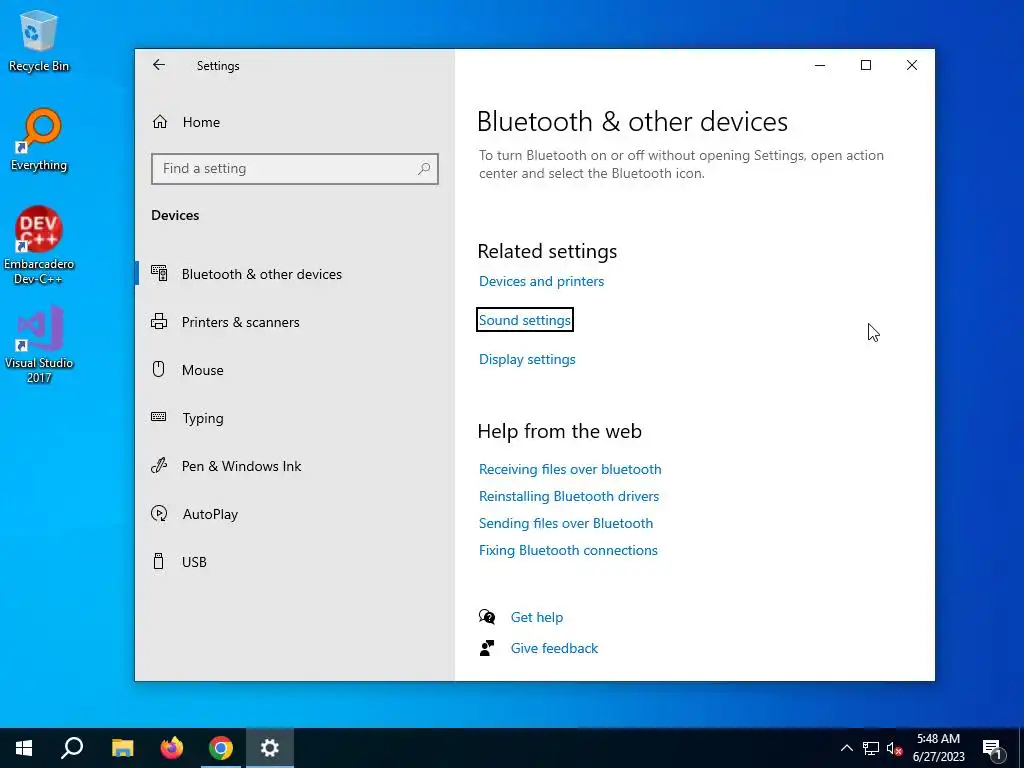Click the Settings gear on the taskbar
The width and height of the screenshot is (1024, 768).
pyautogui.click(x=270, y=748)
